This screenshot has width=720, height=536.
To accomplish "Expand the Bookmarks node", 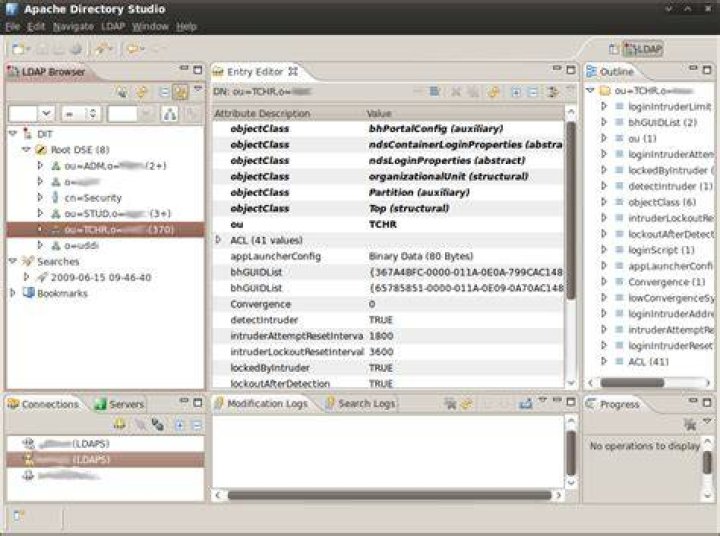I will coord(13,293).
